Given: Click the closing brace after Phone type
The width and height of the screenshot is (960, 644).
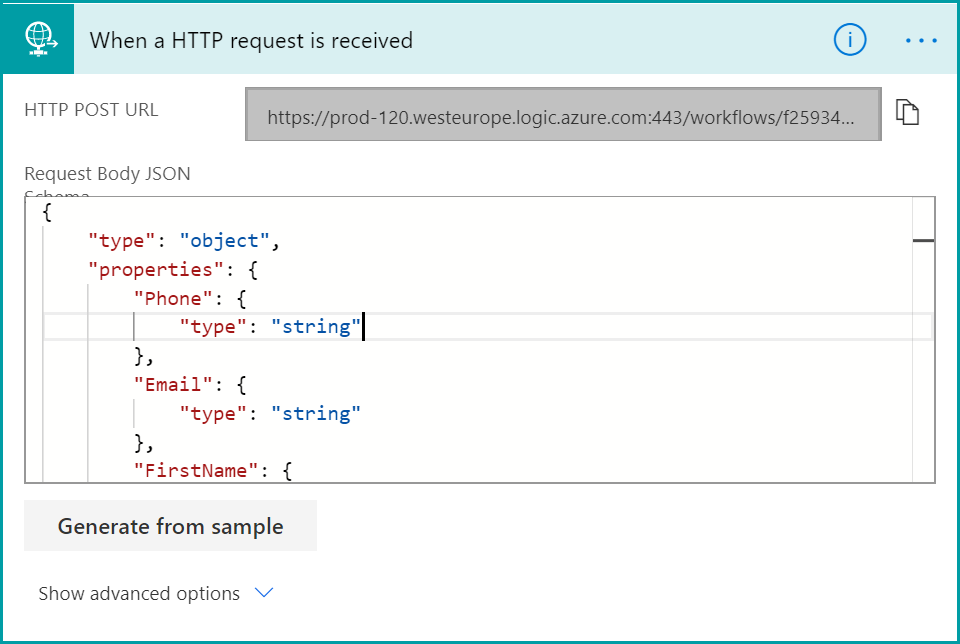Looking at the screenshot, I should pyautogui.click(x=143, y=356).
